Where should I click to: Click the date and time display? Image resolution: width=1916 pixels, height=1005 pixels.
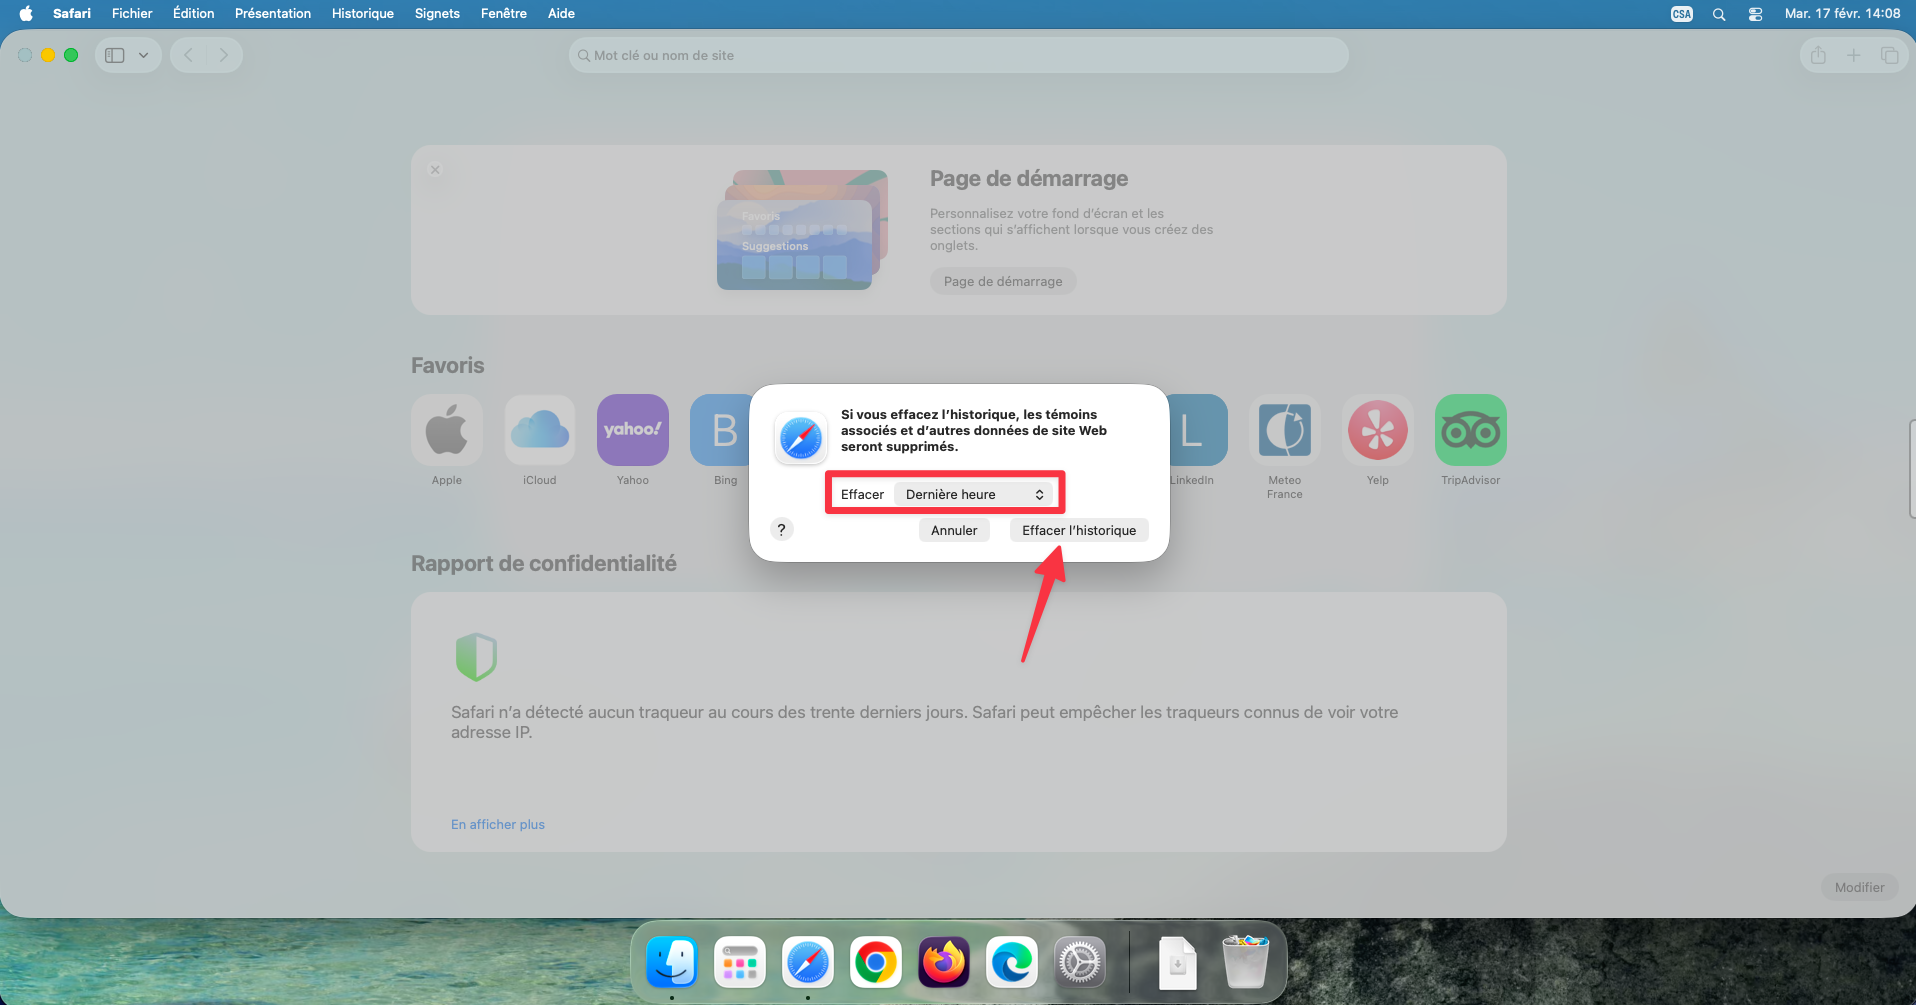[1842, 13]
